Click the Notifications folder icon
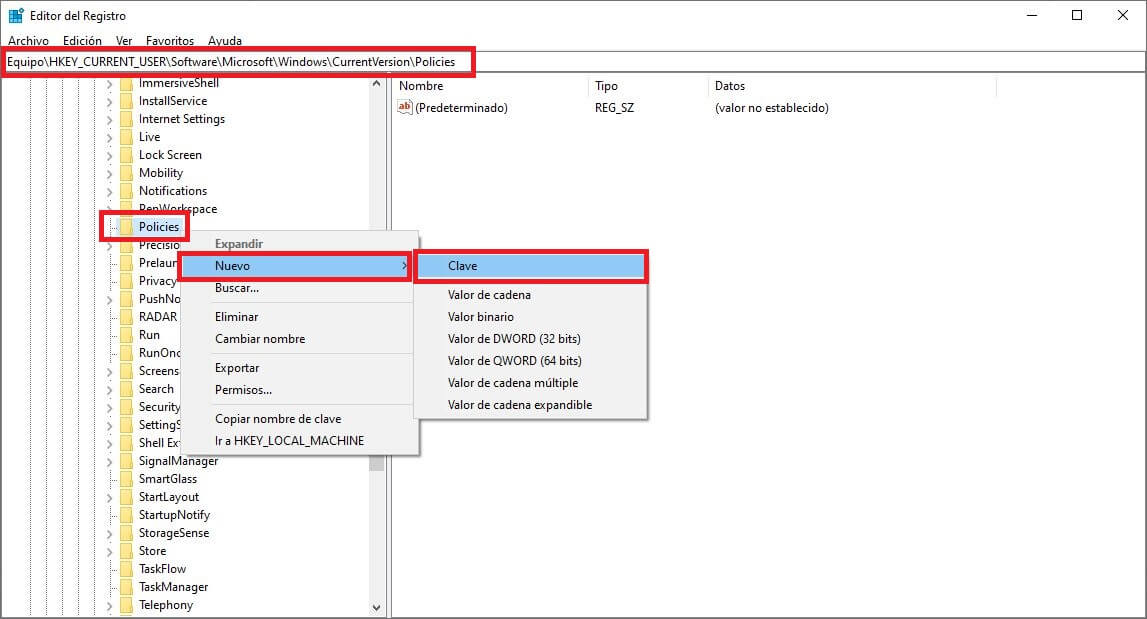The height and width of the screenshot is (619, 1147). (x=126, y=191)
